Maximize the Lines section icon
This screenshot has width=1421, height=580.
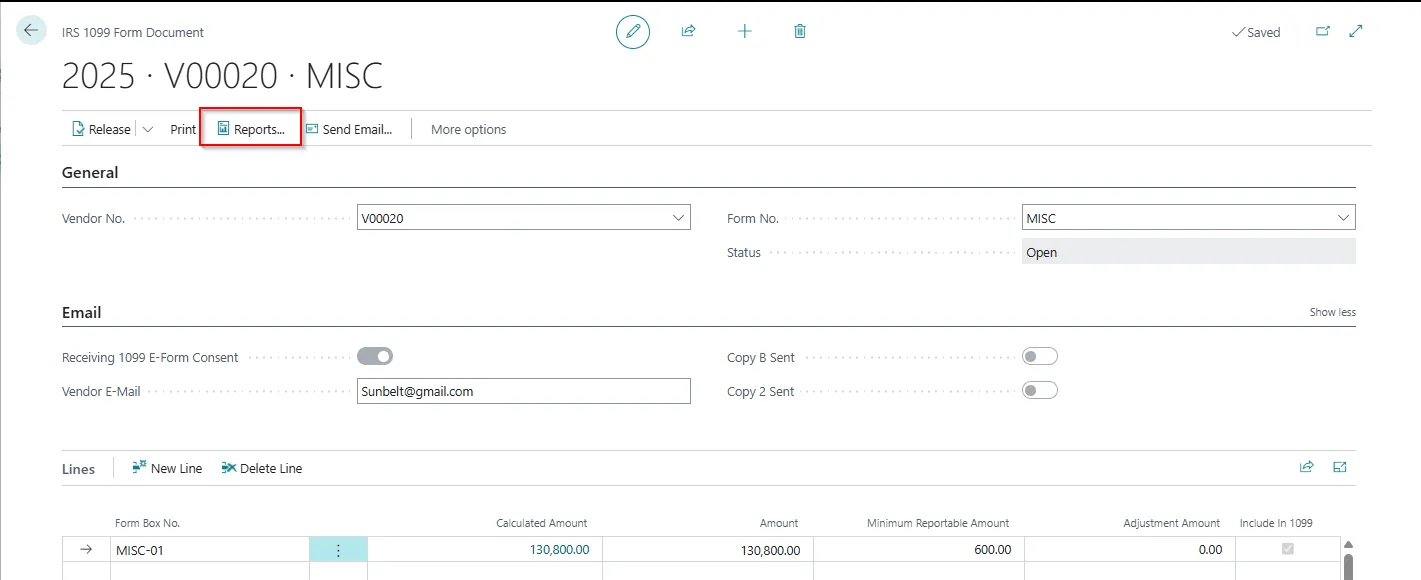click(x=1340, y=467)
